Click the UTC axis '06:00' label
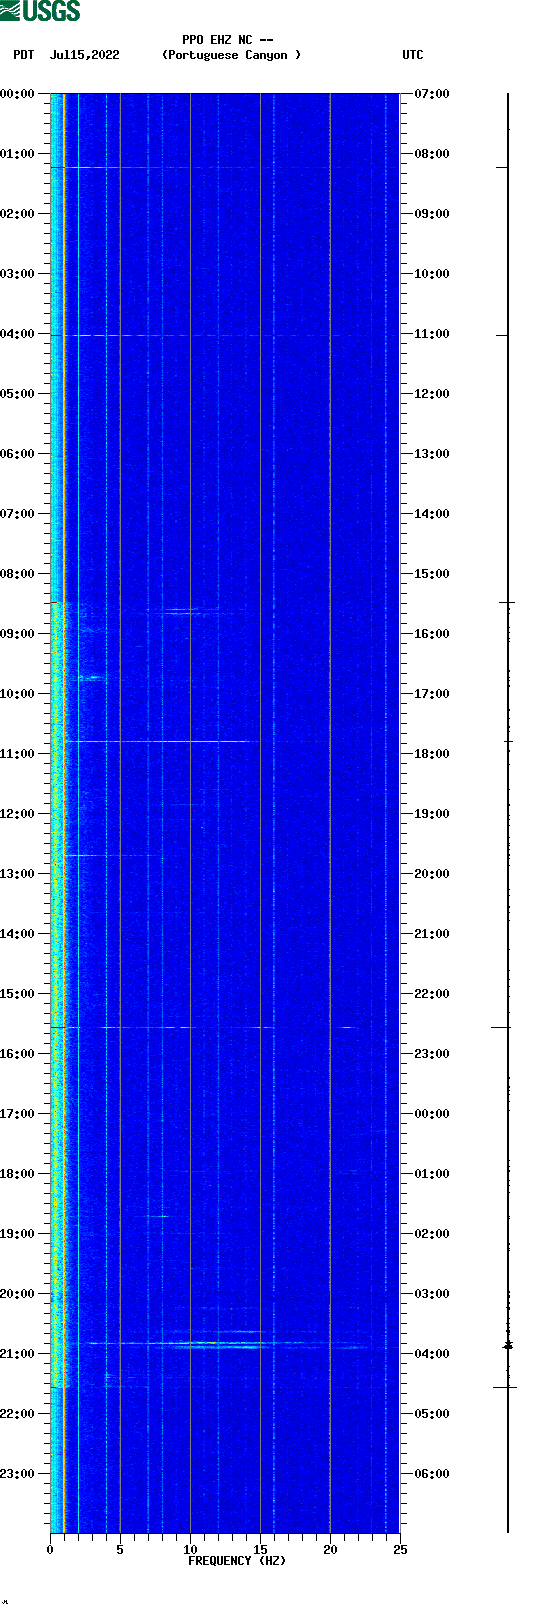Image resolution: width=552 pixels, height=1613 pixels. tap(432, 1474)
